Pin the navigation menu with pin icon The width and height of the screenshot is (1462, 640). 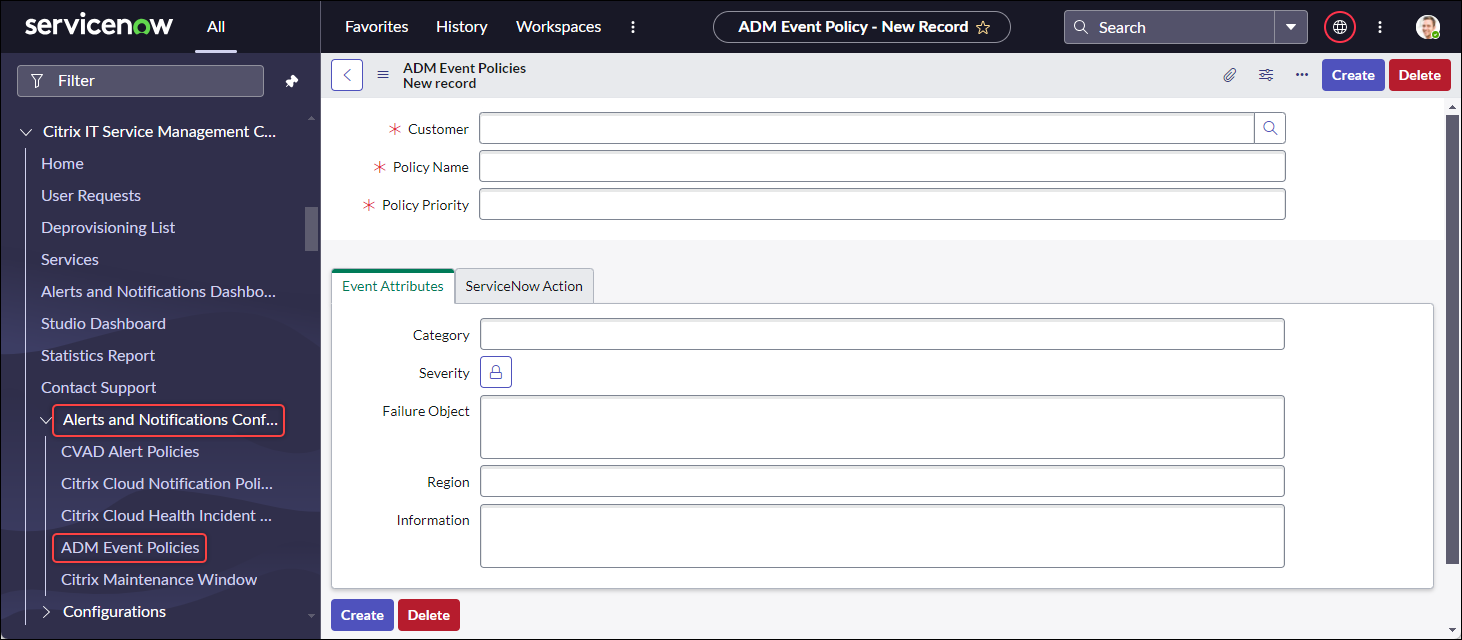coord(292,81)
